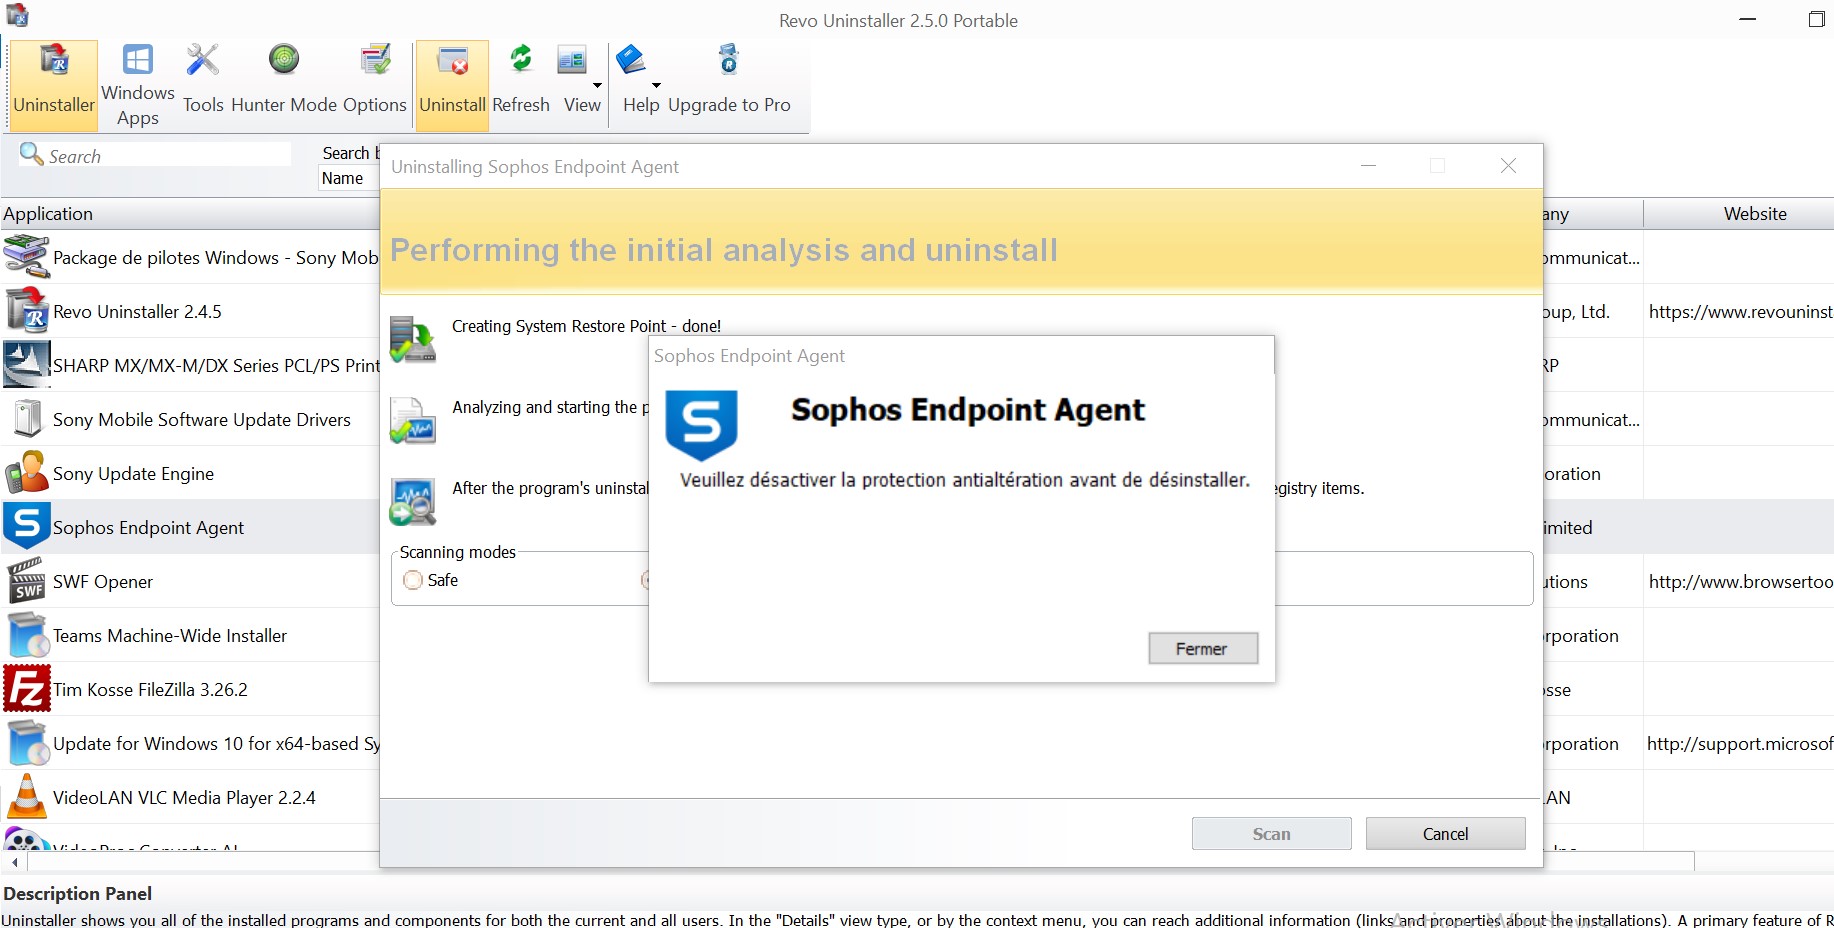
Task: Restore the Revo Uninstaller window
Action: tap(1816, 19)
